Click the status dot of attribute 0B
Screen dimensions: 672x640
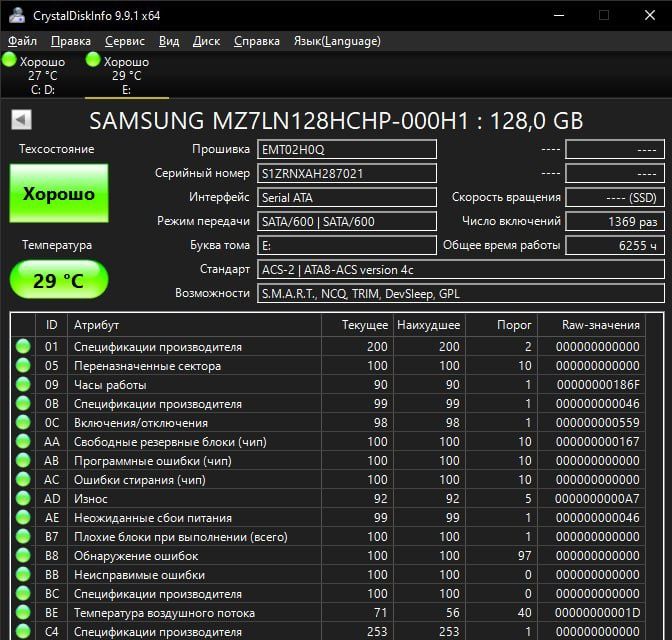pos(23,403)
